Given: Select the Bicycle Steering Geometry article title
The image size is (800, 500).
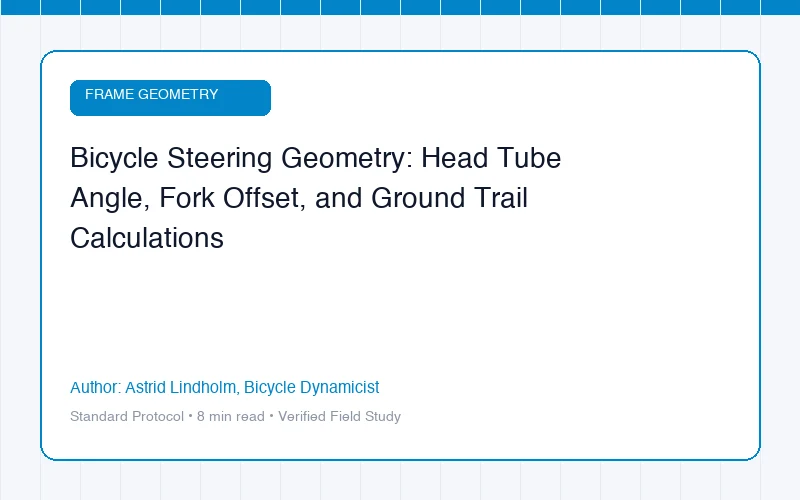Looking at the screenshot, I should [315, 197].
